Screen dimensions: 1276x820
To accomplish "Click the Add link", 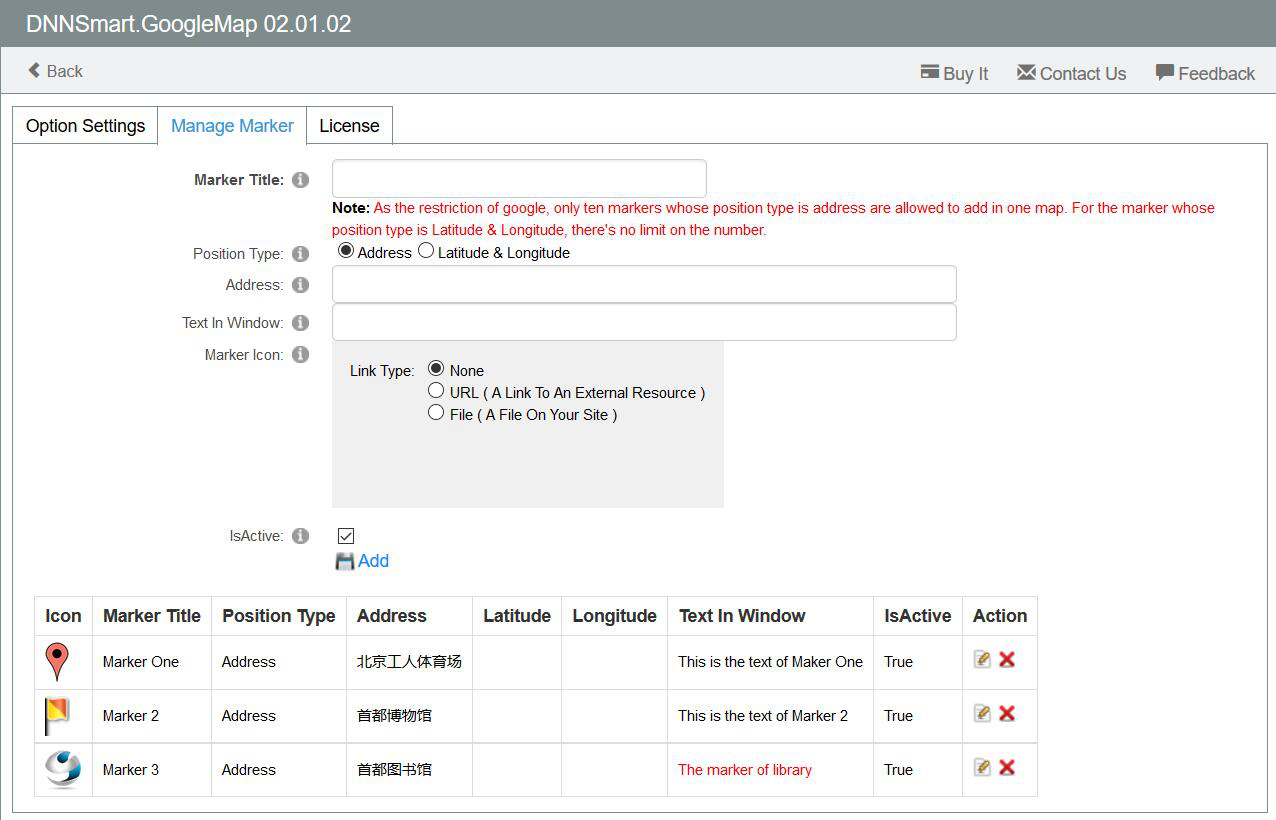I will coord(373,561).
